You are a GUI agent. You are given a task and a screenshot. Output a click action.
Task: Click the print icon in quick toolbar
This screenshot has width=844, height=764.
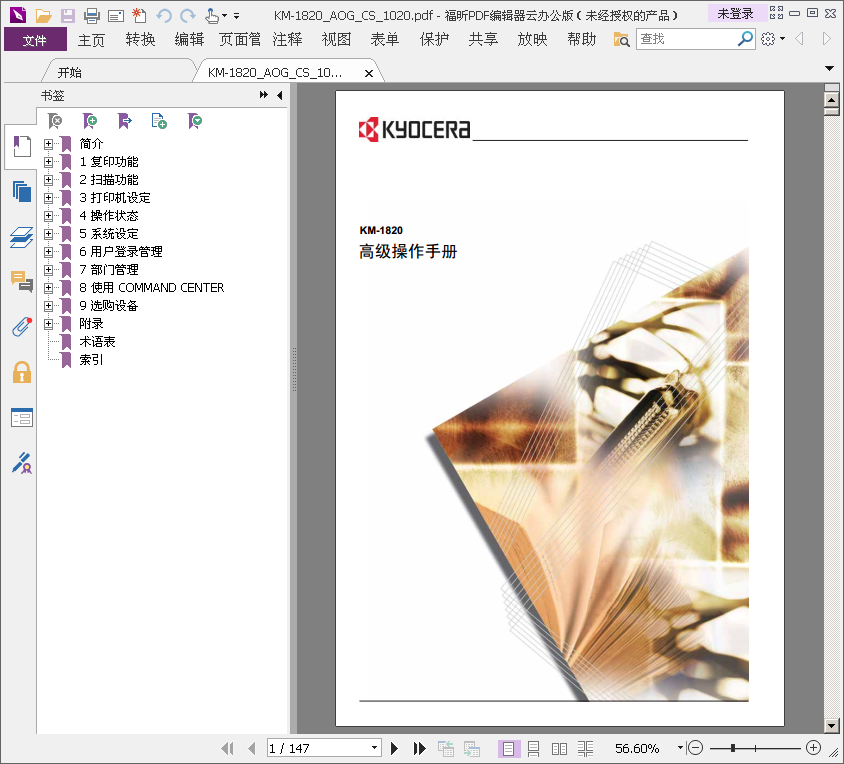pos(92,16)
